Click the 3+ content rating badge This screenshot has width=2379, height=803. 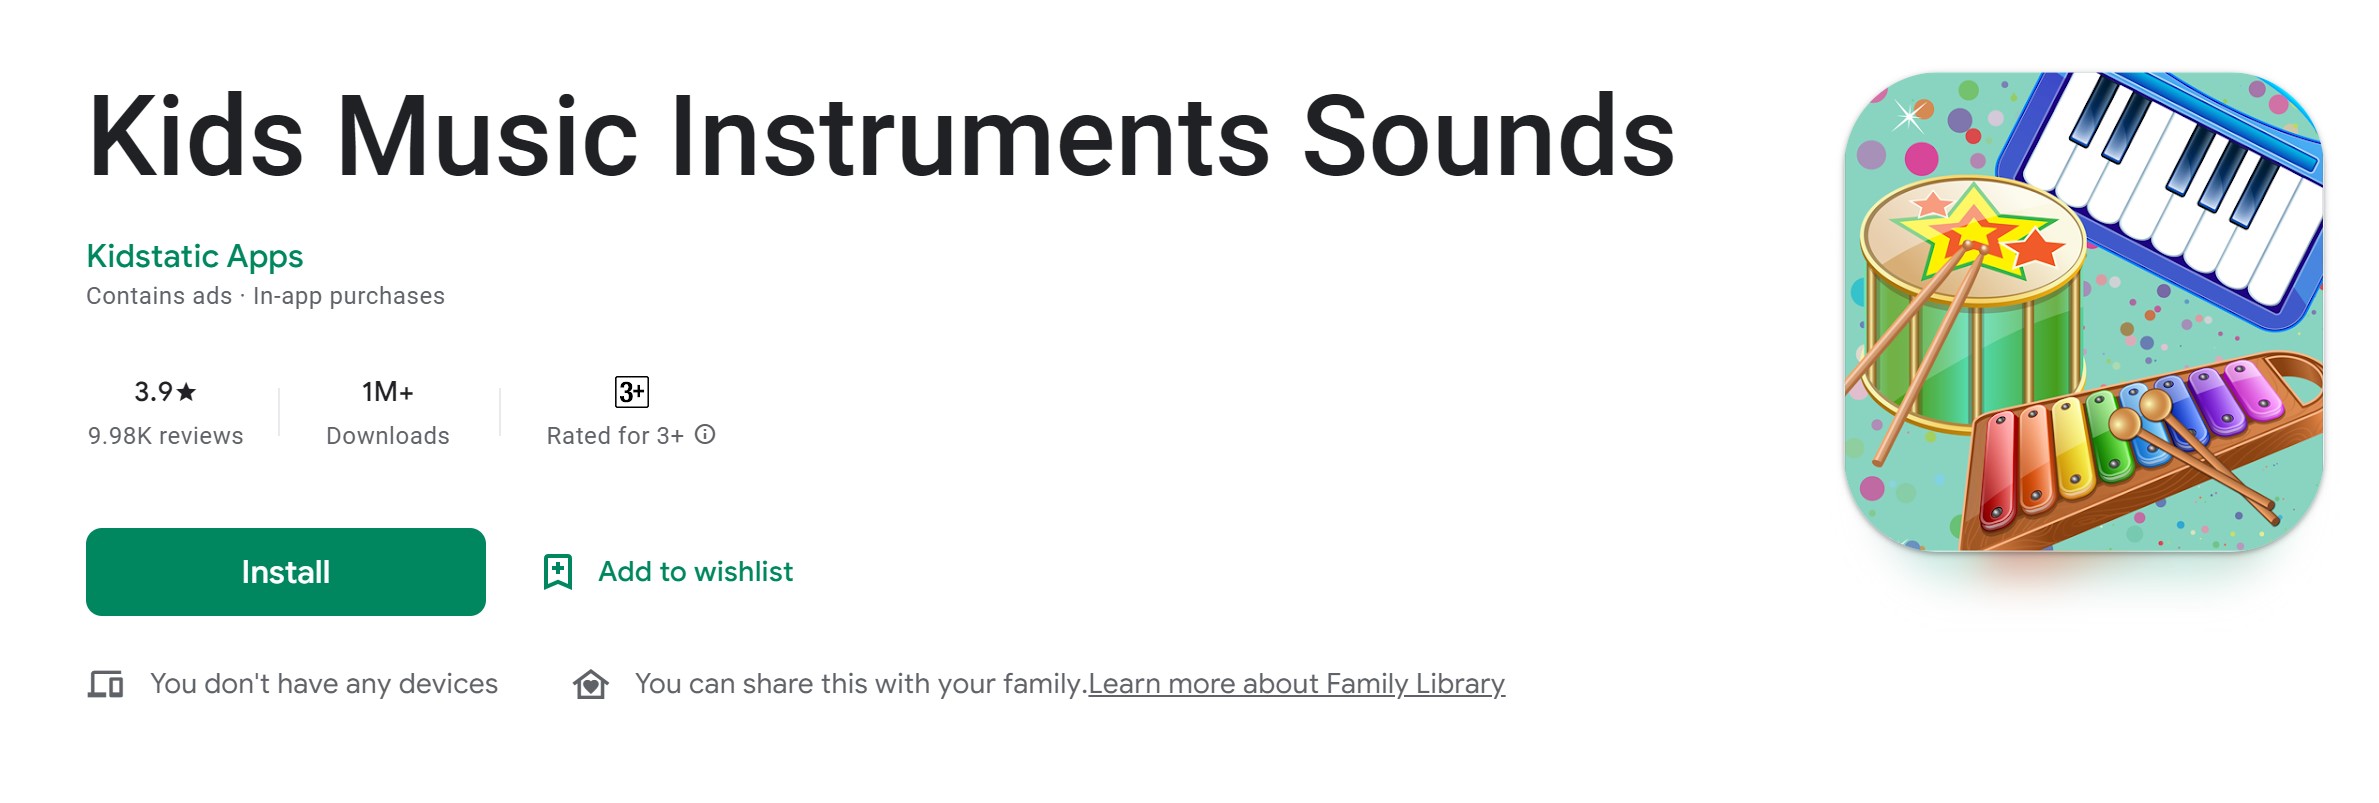click(632, 392)
